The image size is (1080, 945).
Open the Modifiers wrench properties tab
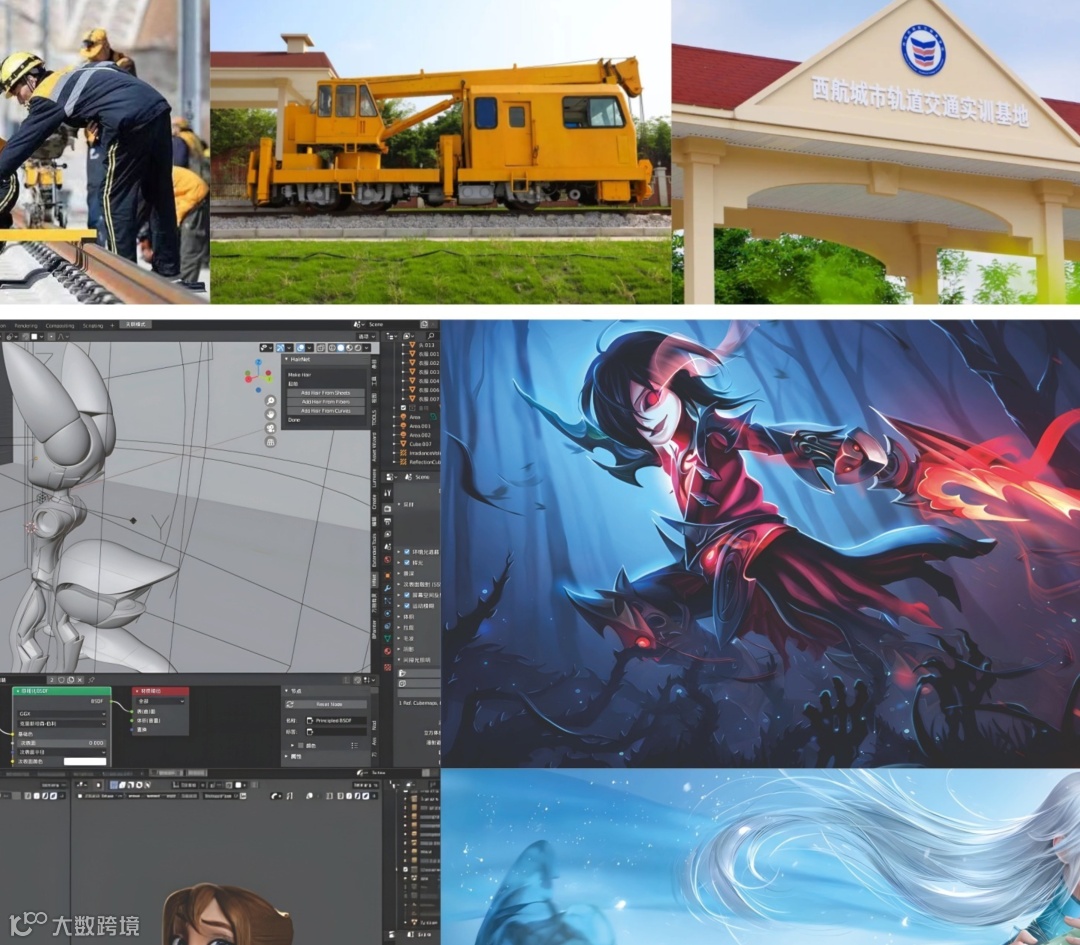click(388, 588)
